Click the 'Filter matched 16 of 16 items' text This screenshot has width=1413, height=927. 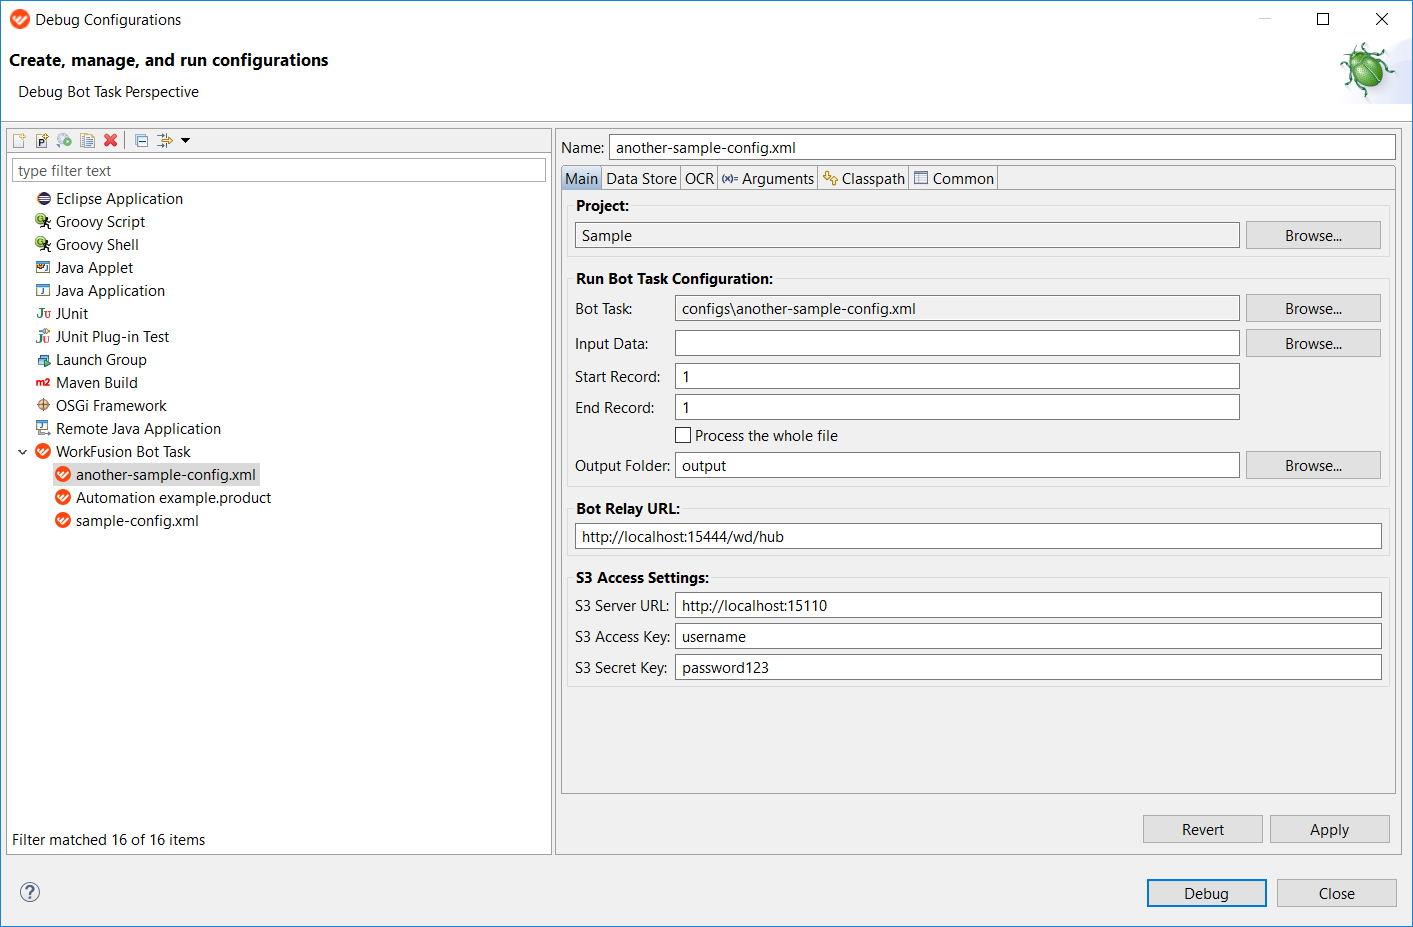click(x=109, y=840)
